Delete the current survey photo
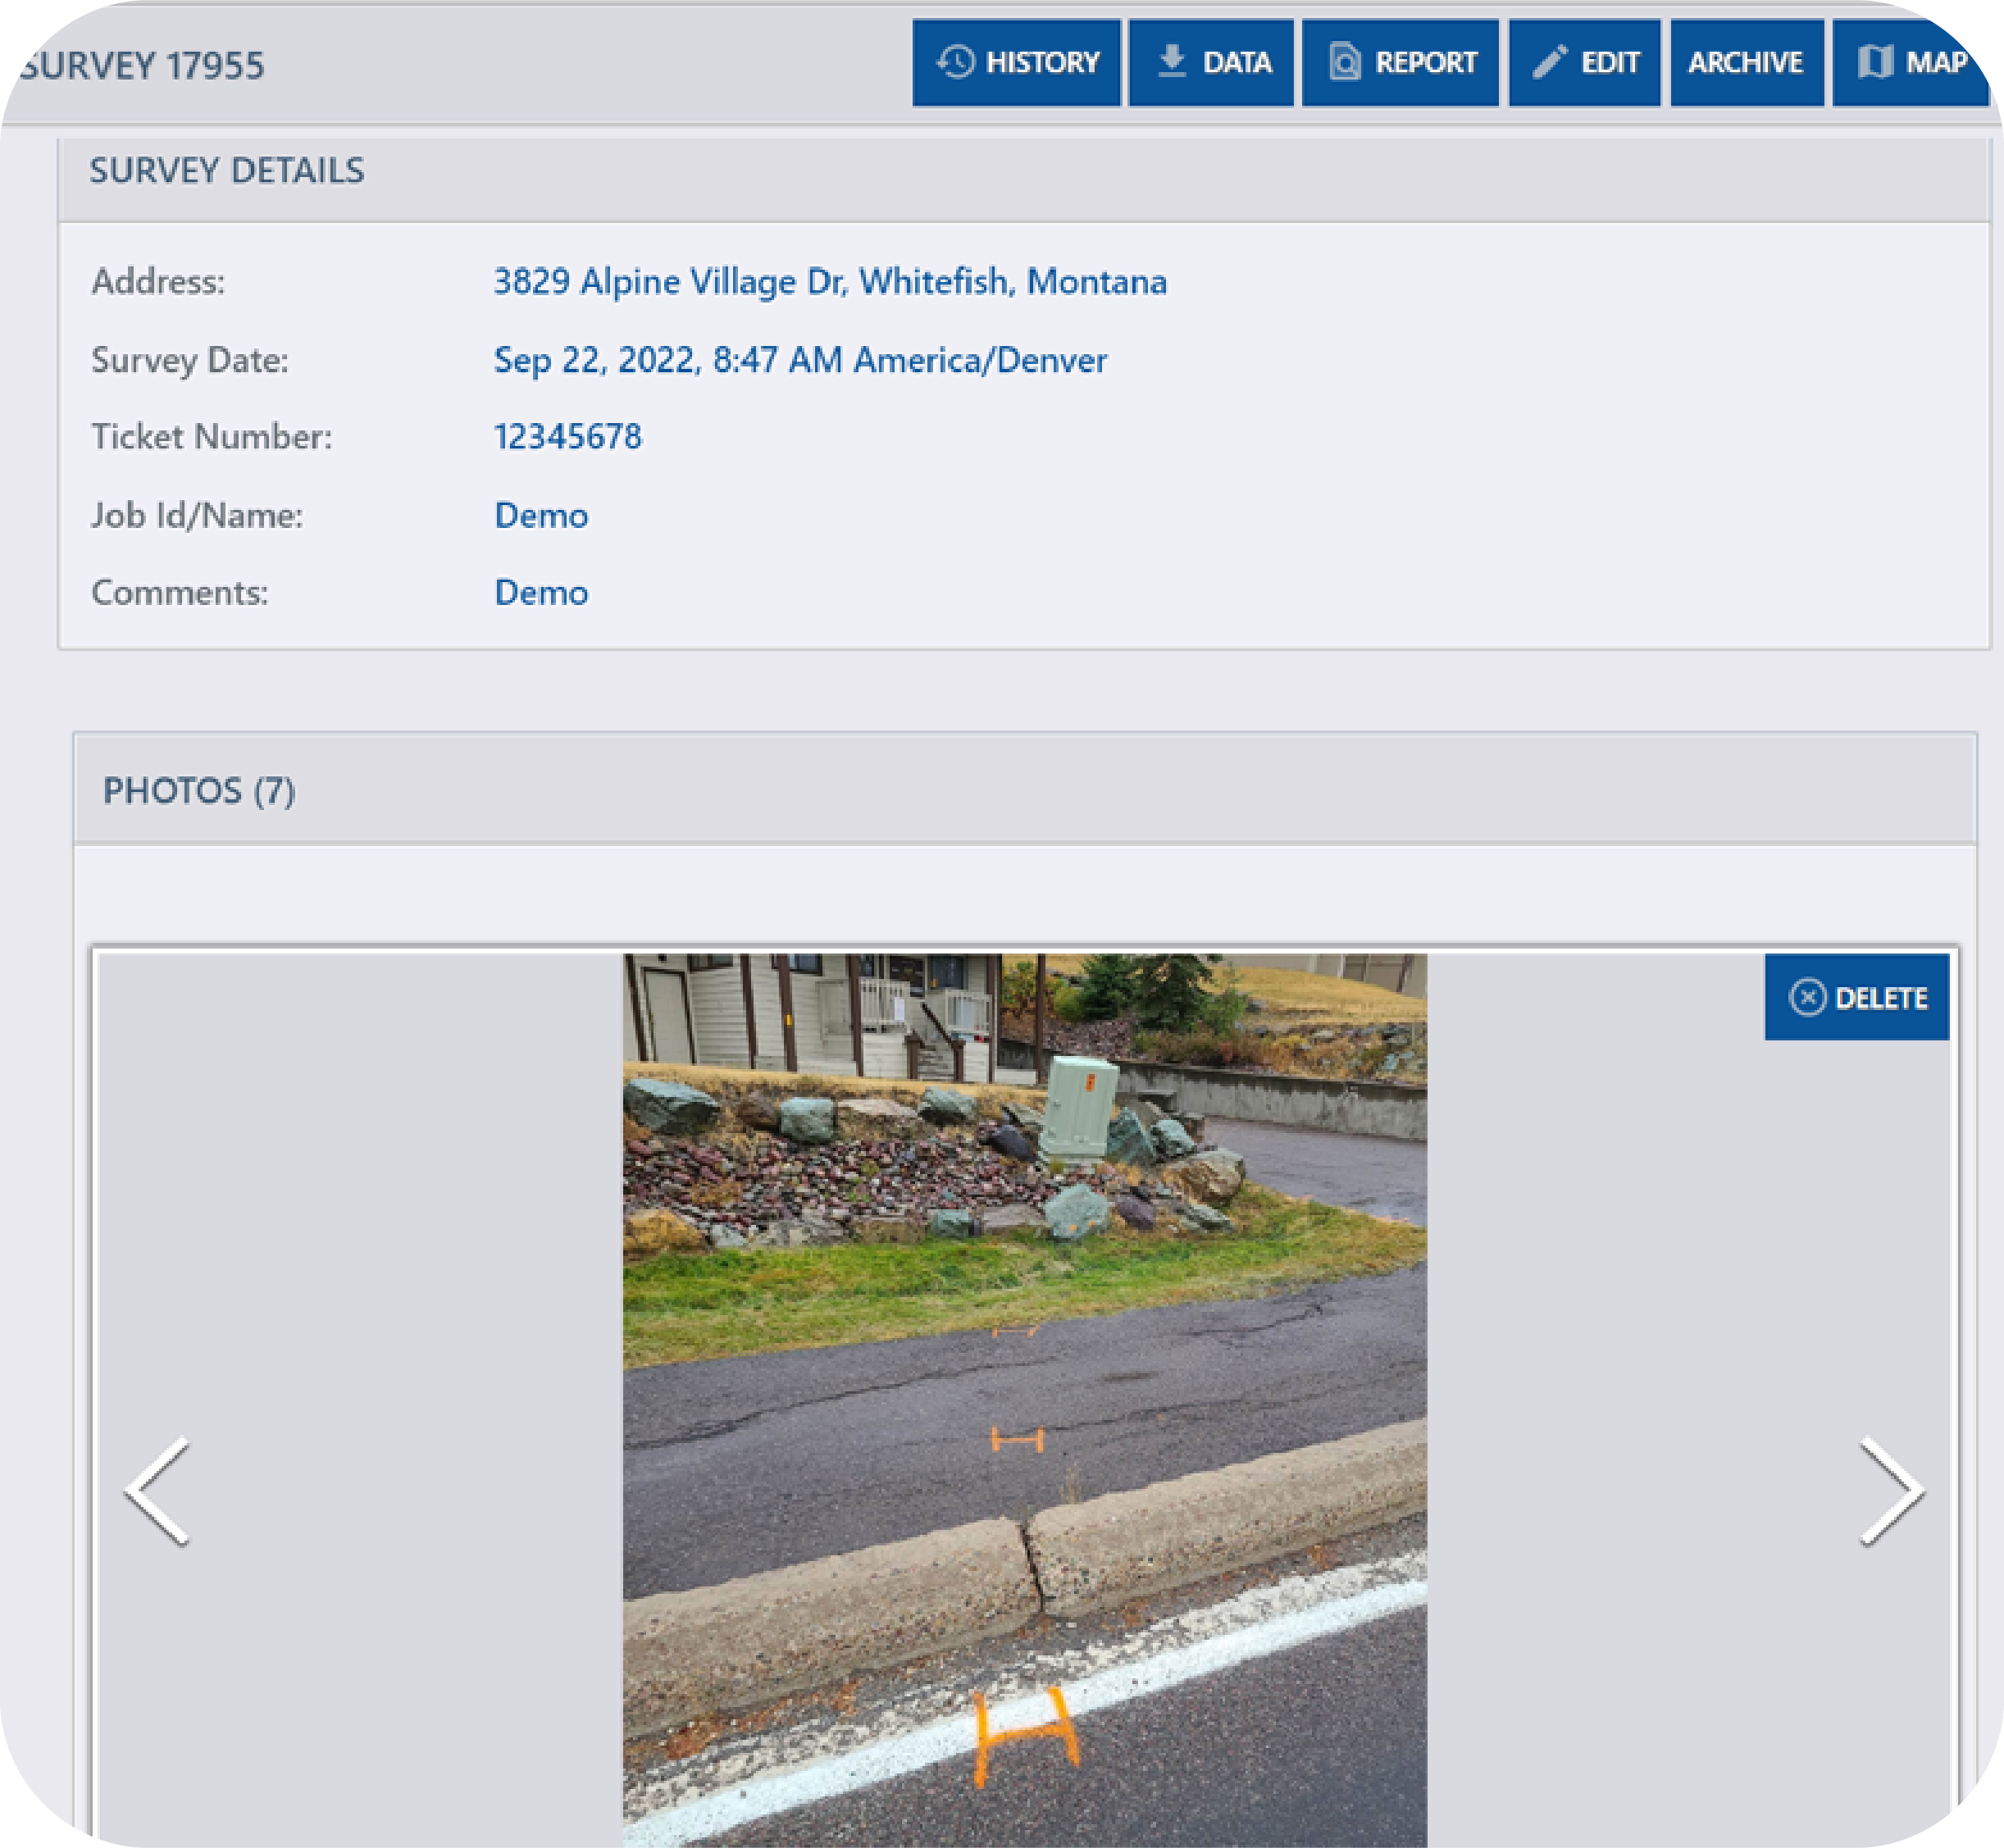Image resolution: width=2004 pixels, height=1848 pixels. 1857,997
